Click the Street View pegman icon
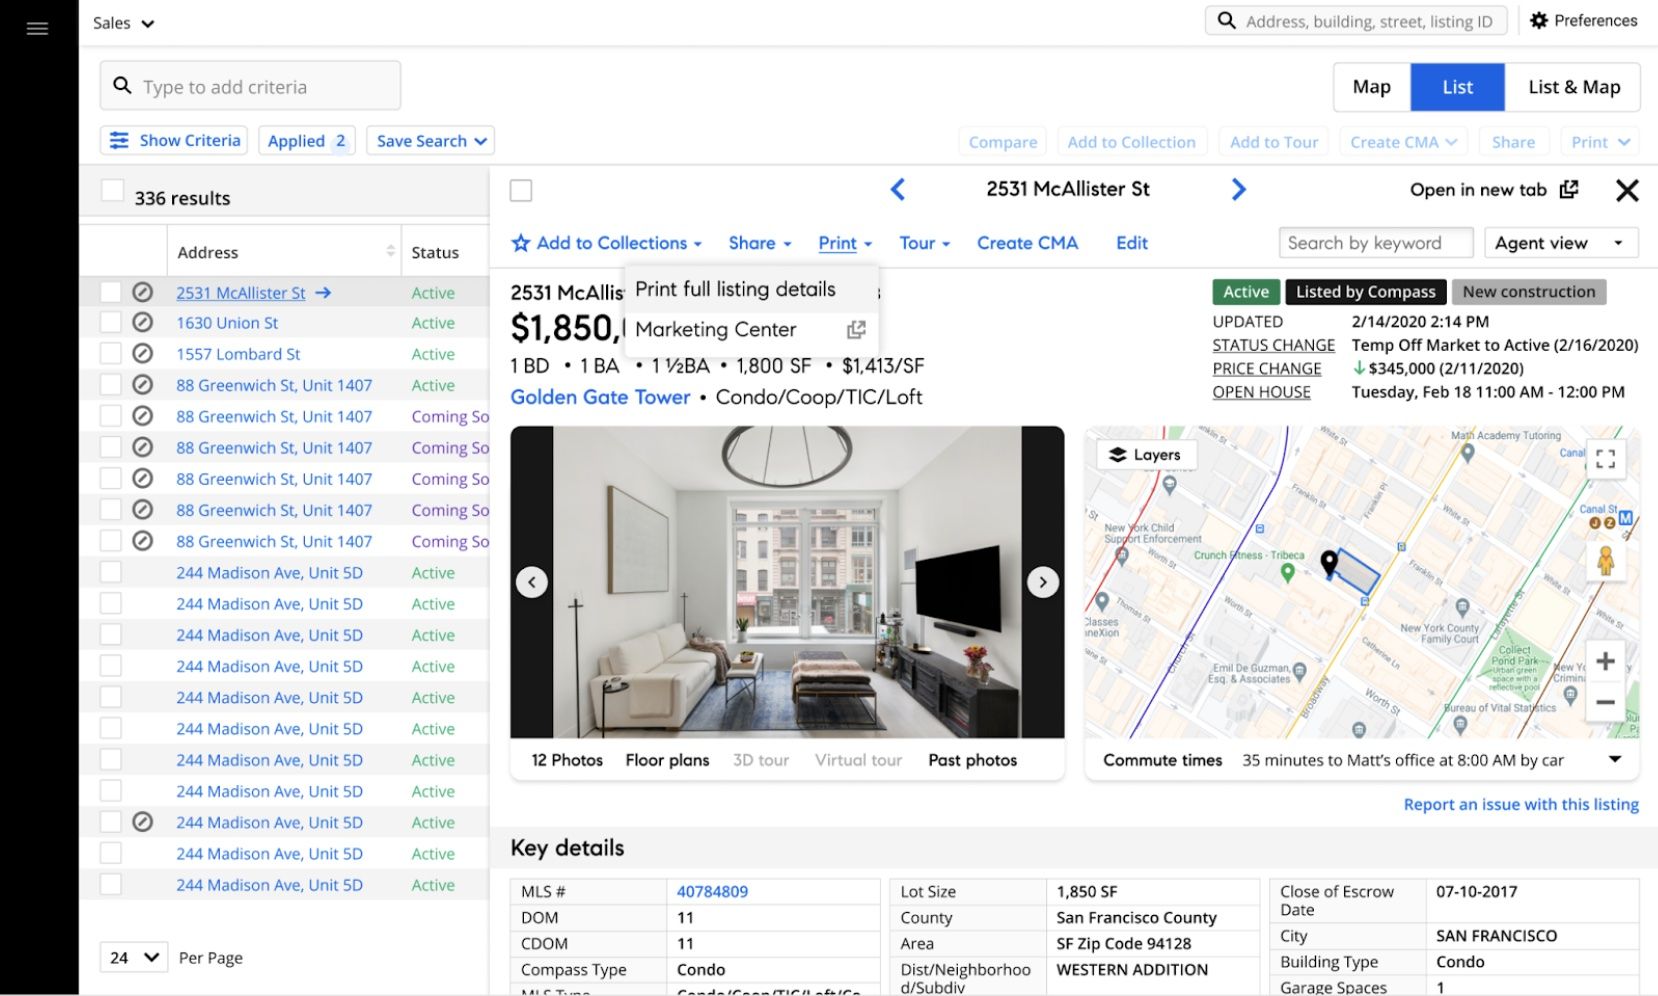Screen dimensions: 1658x996 1605,560
